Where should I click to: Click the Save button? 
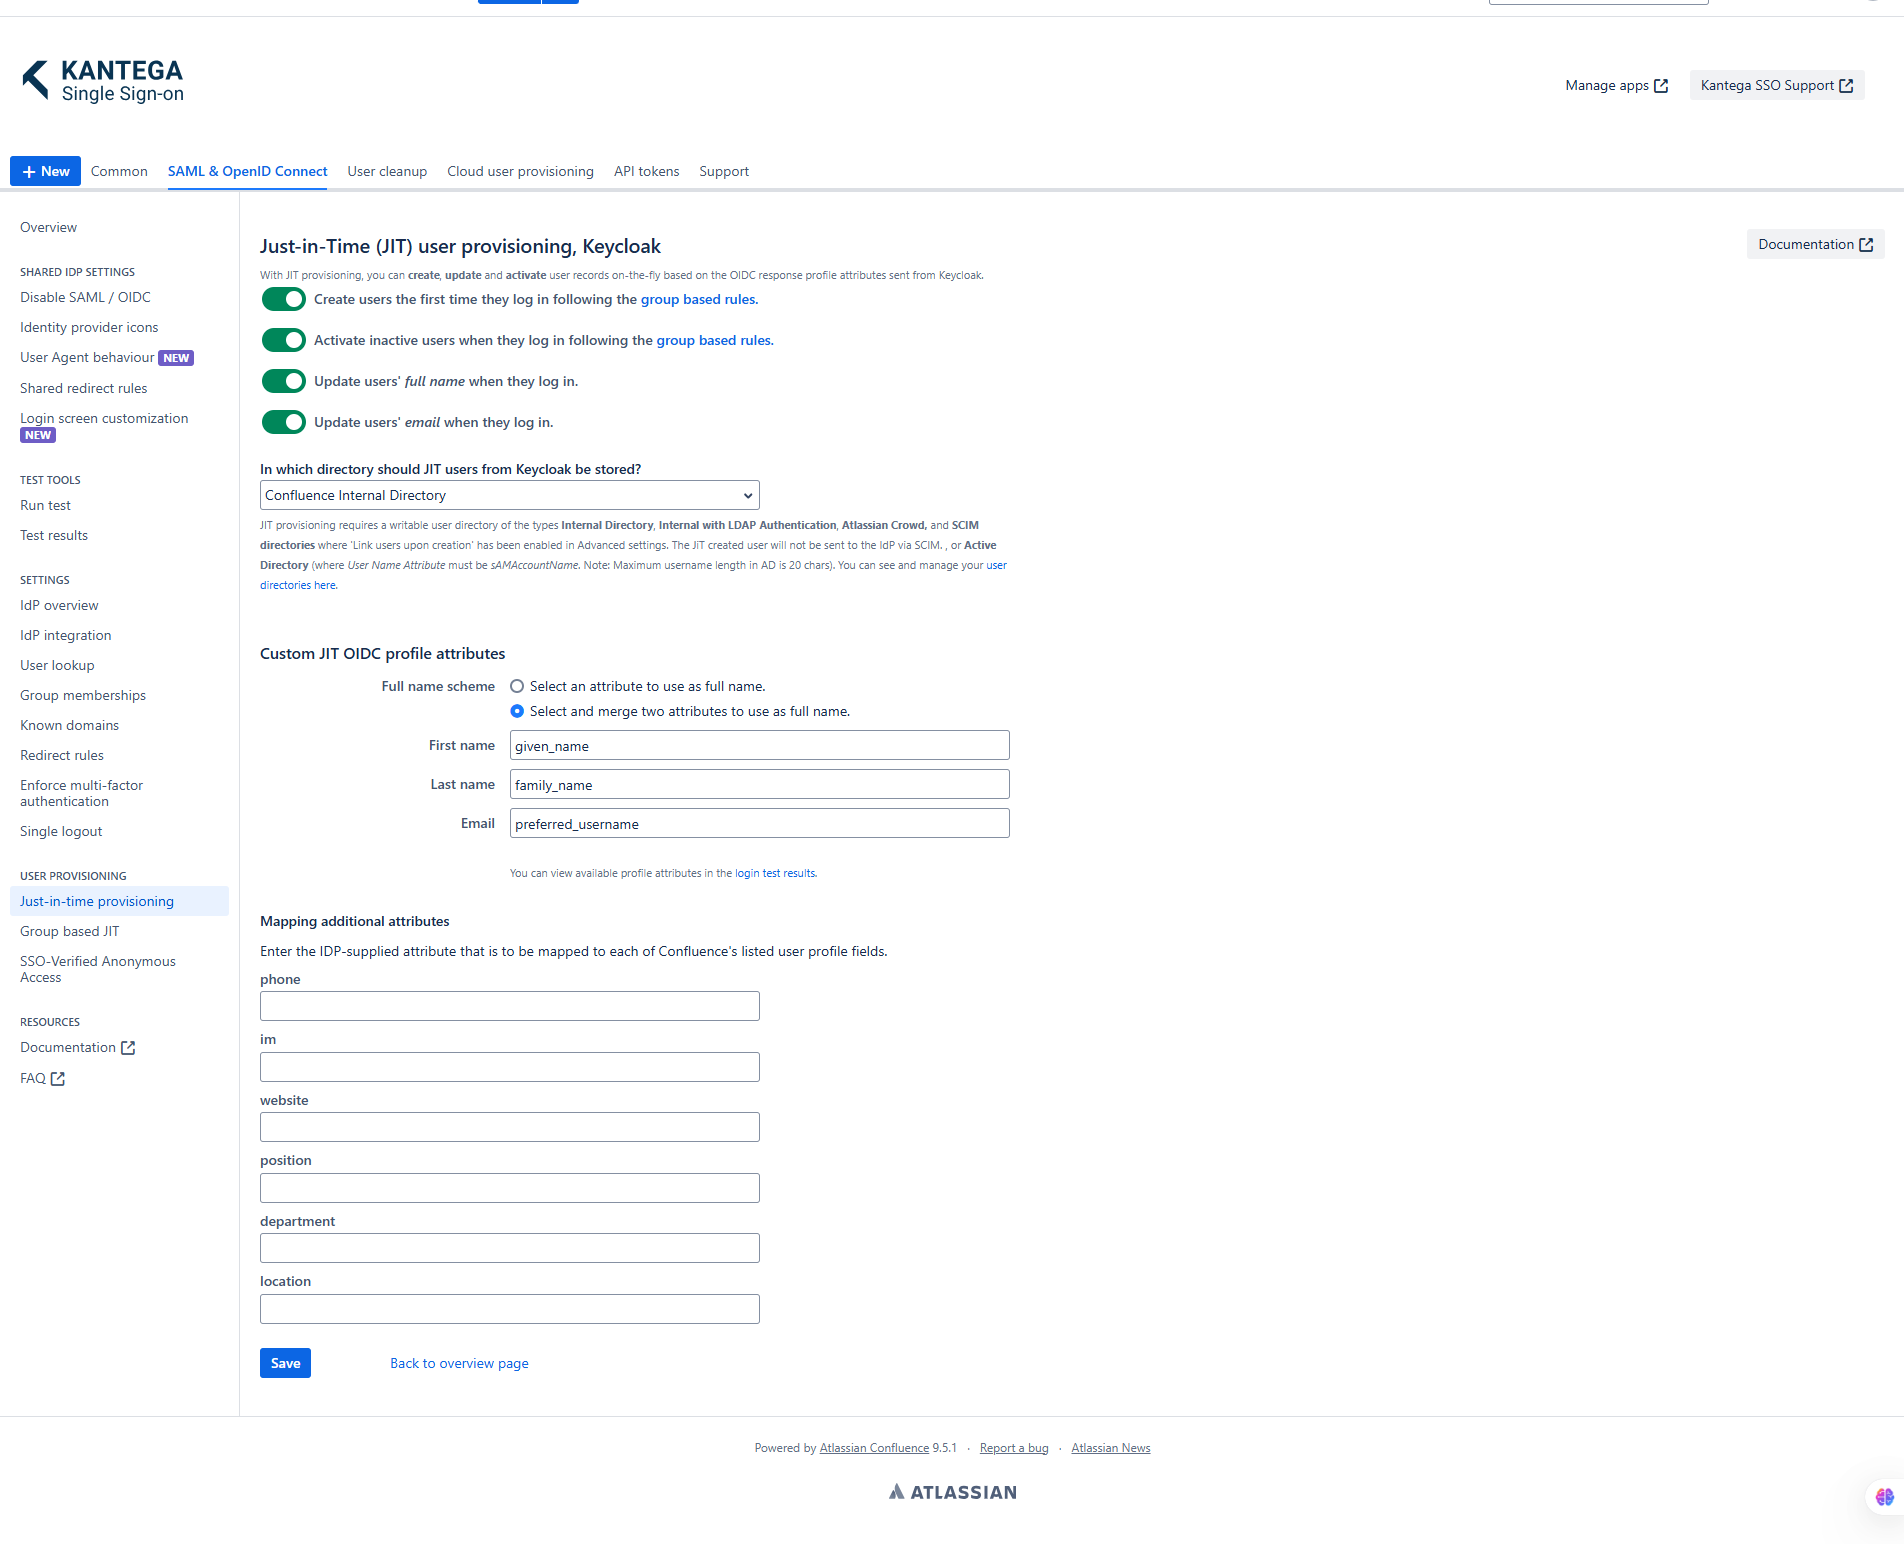[x=285, y=1364]
